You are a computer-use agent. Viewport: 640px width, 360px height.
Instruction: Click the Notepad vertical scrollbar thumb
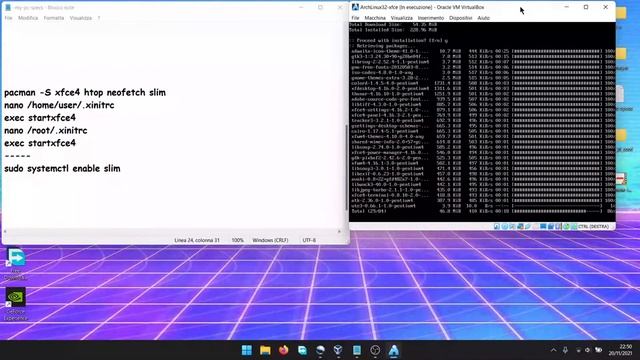[347, 167]
